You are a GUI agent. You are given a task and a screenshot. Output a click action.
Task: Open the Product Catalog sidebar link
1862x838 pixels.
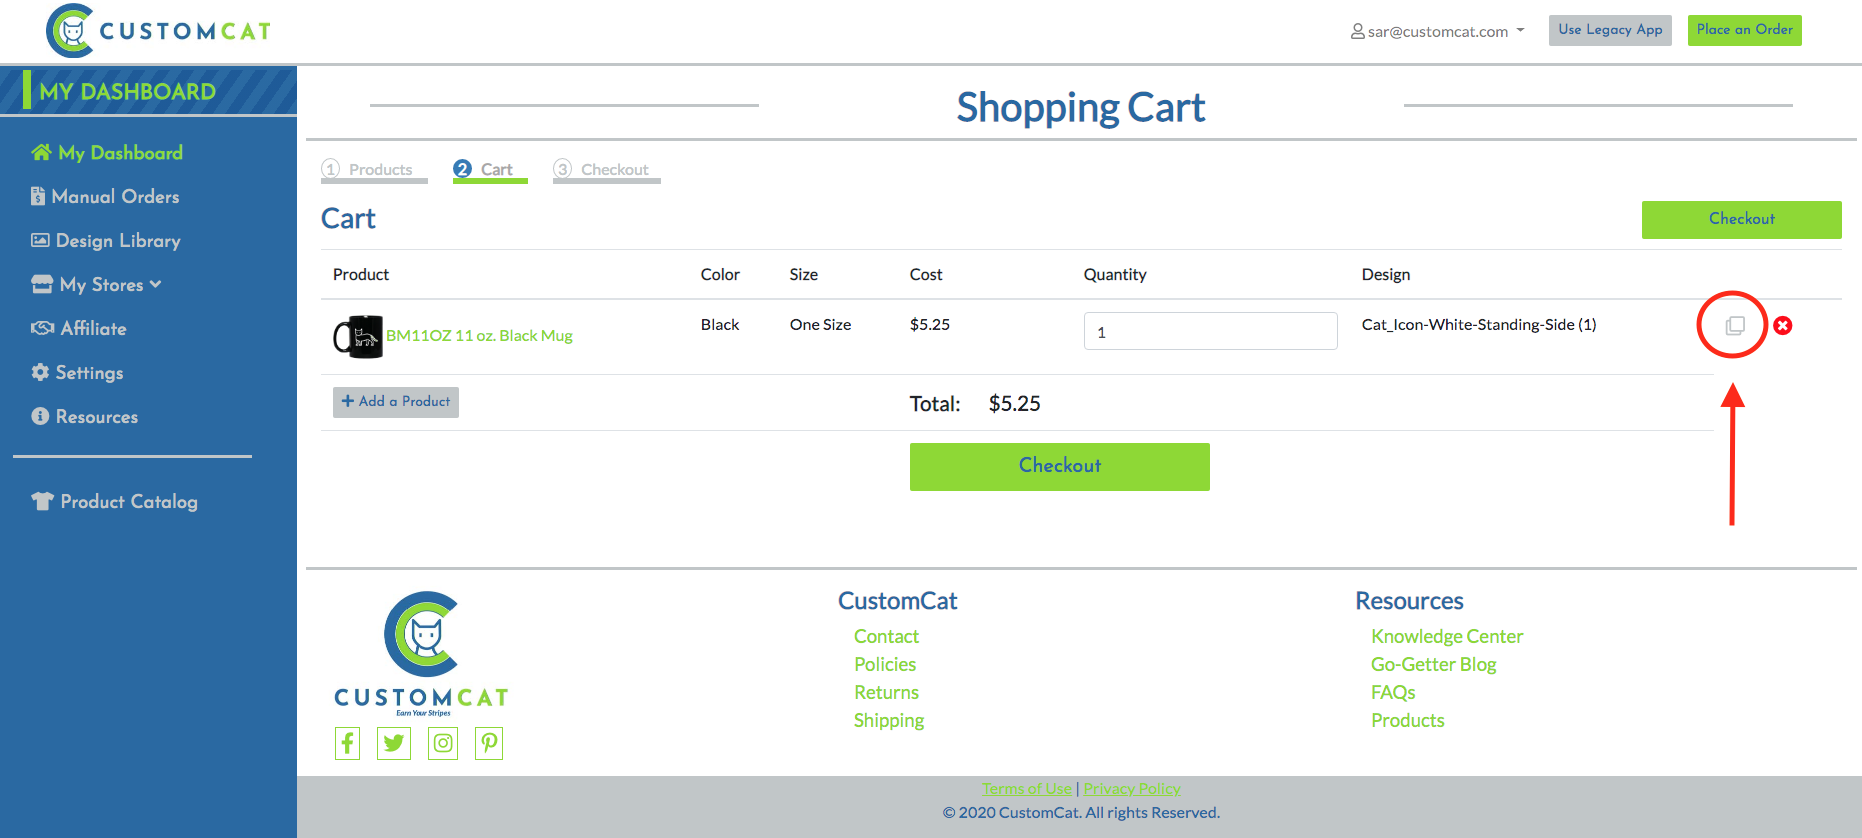click(114, 502)
